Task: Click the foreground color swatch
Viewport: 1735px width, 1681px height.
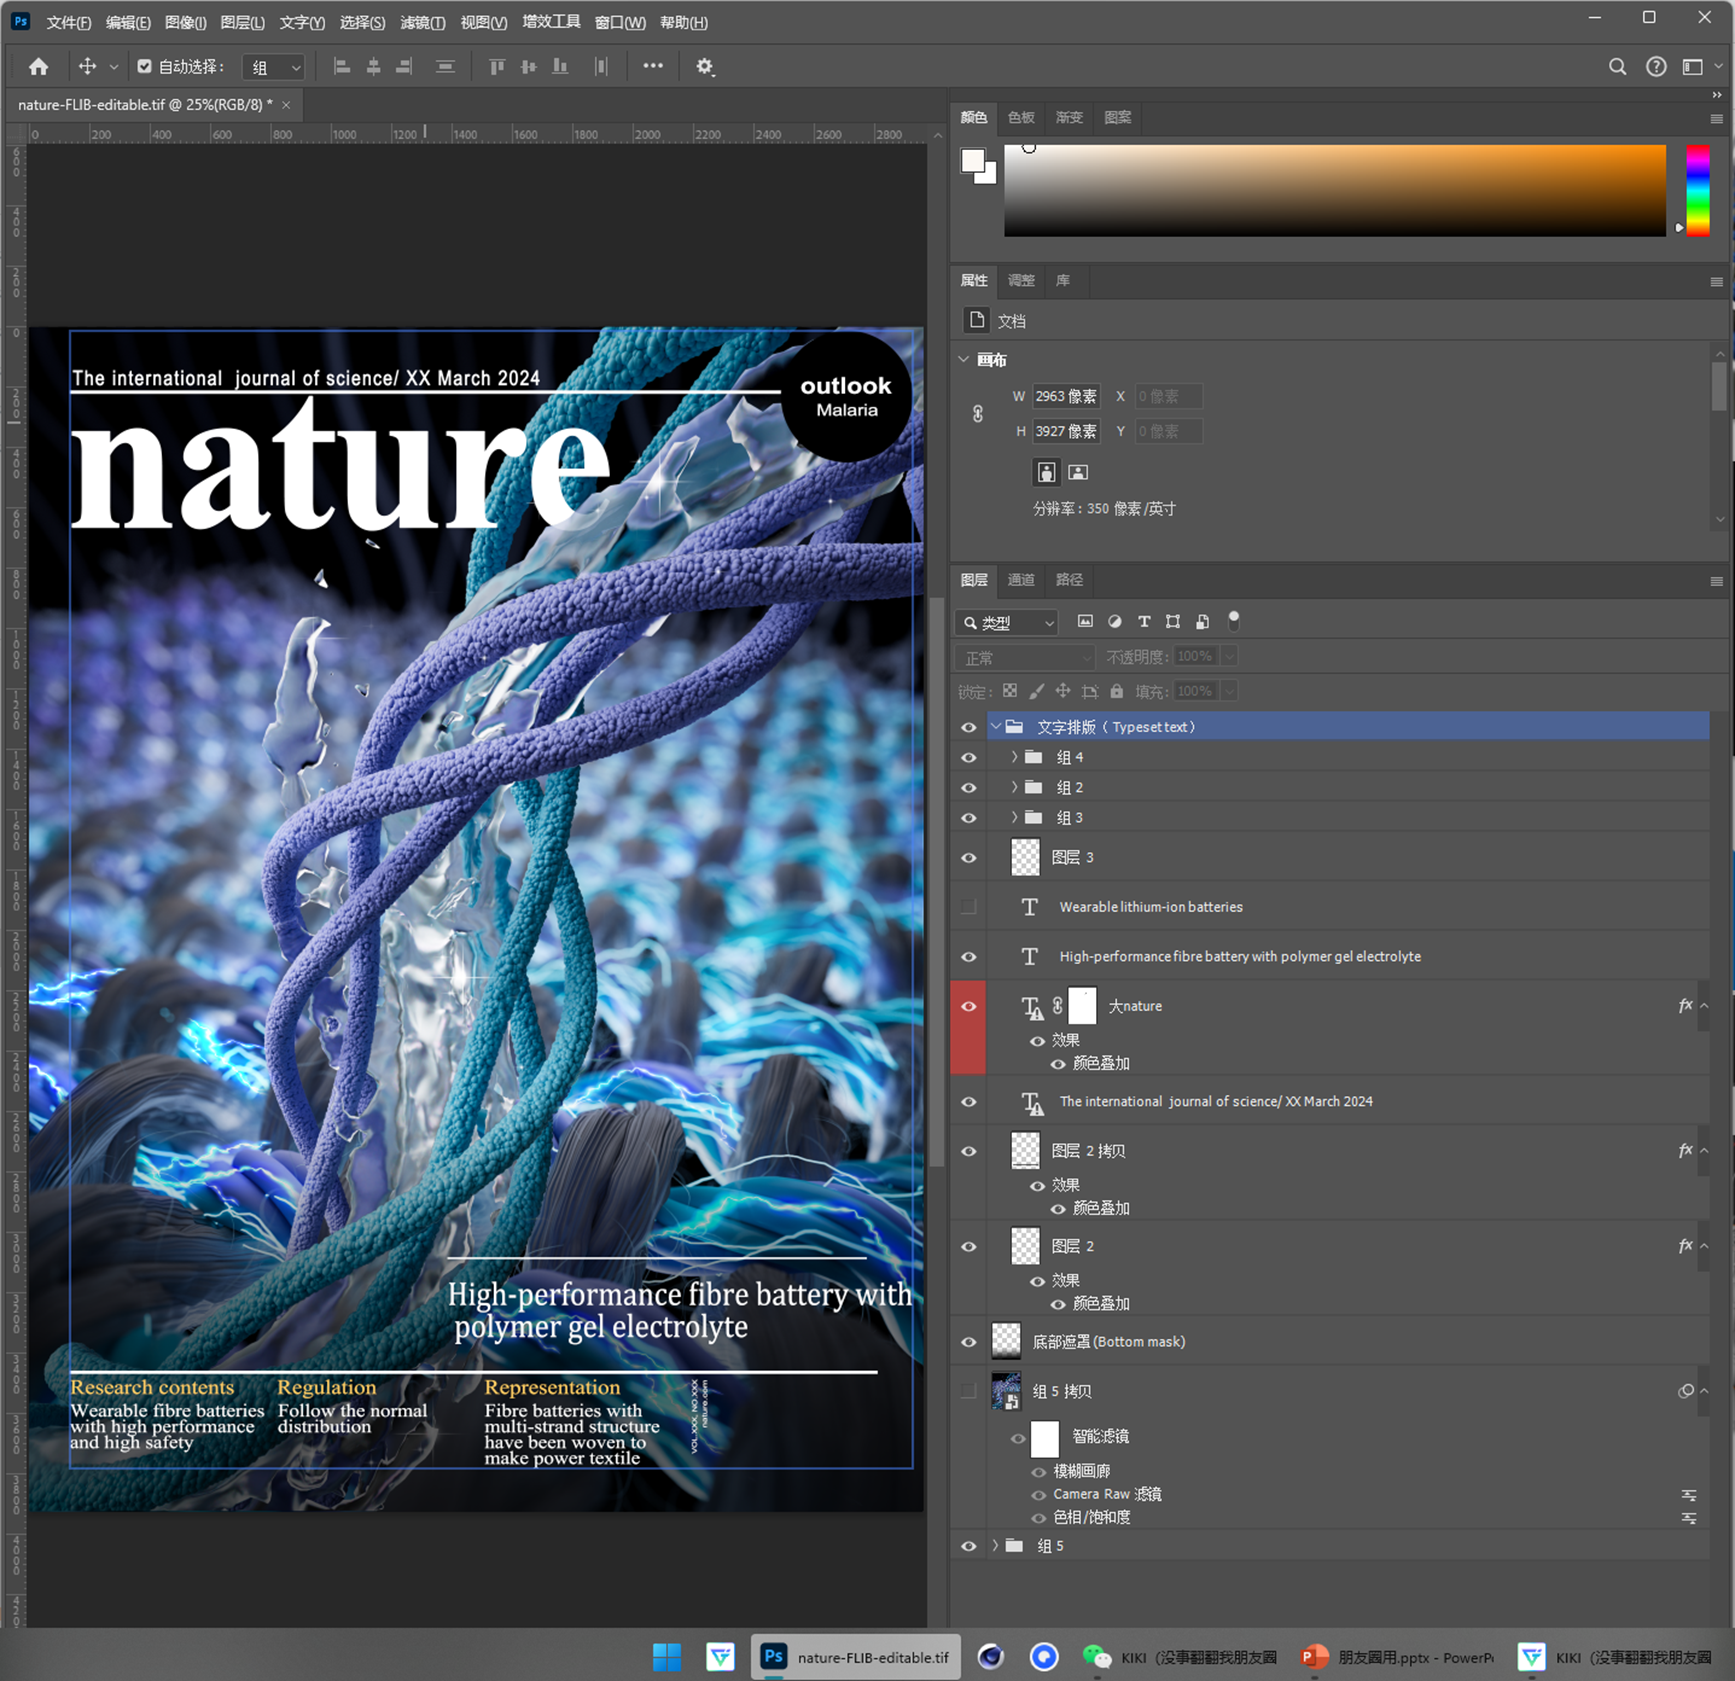Action: click(972, 161)
